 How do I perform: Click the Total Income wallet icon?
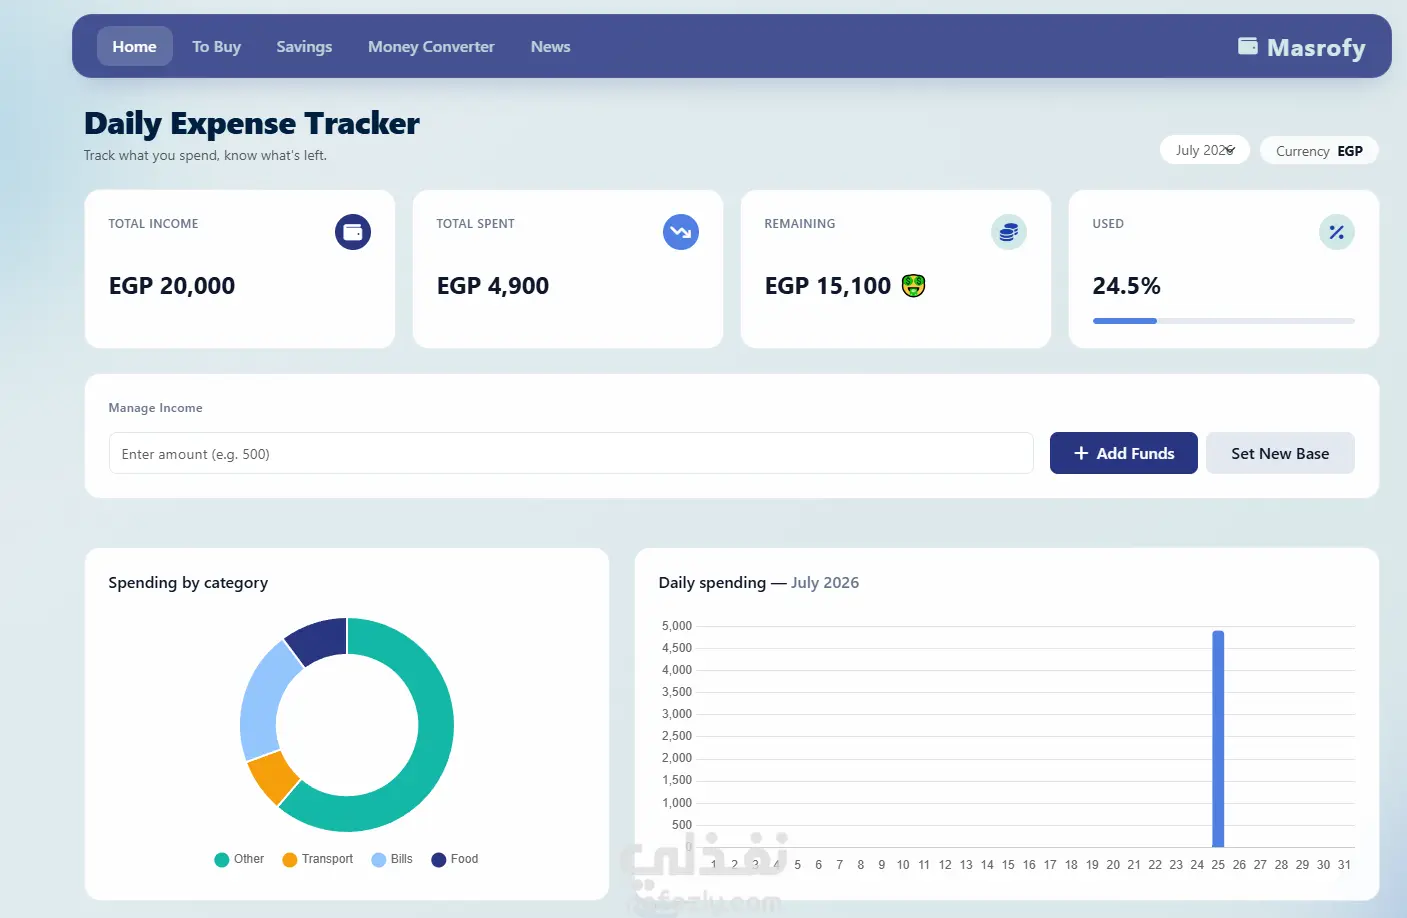[353, 232]
